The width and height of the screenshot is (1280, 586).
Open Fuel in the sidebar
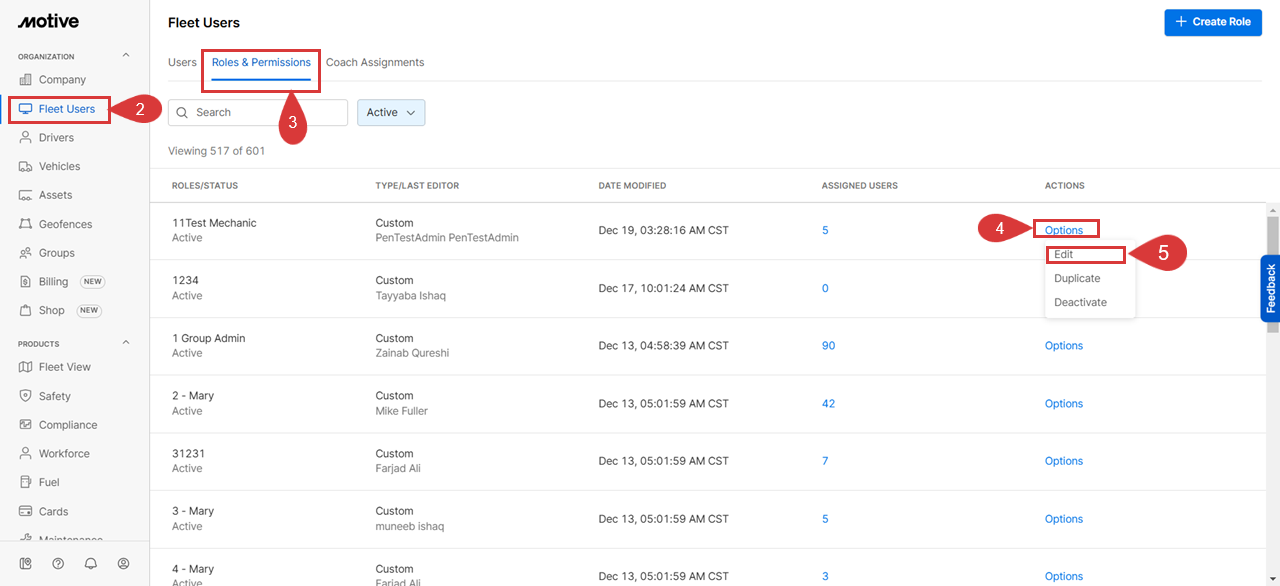[49, 482]
